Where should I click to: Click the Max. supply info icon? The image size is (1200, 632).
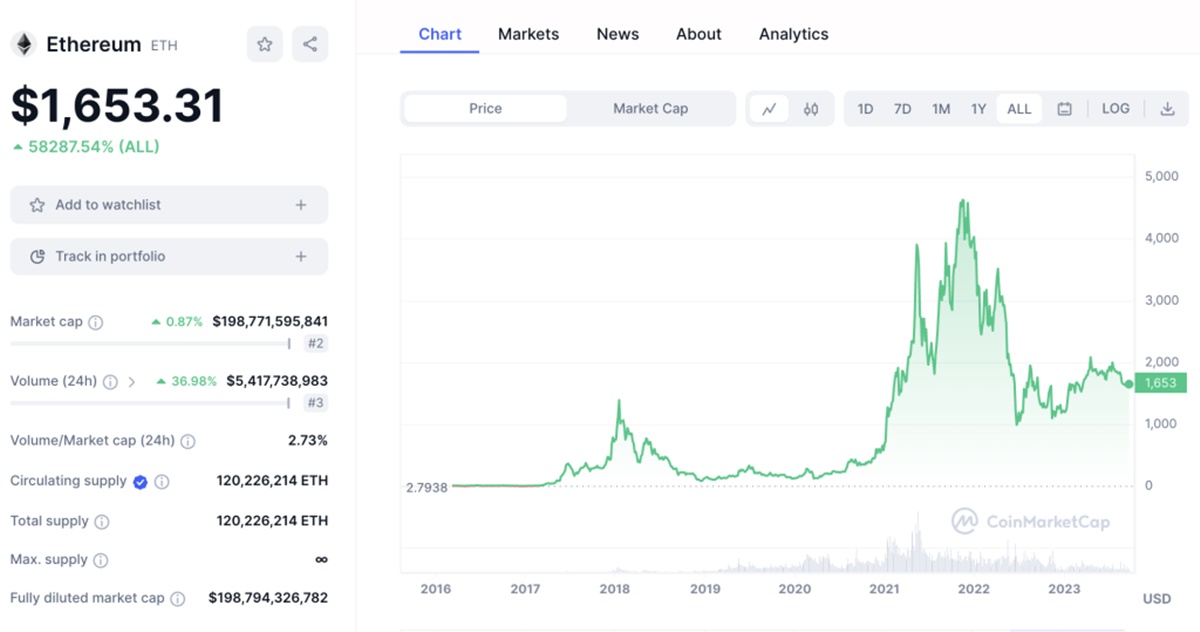point(100,560)
